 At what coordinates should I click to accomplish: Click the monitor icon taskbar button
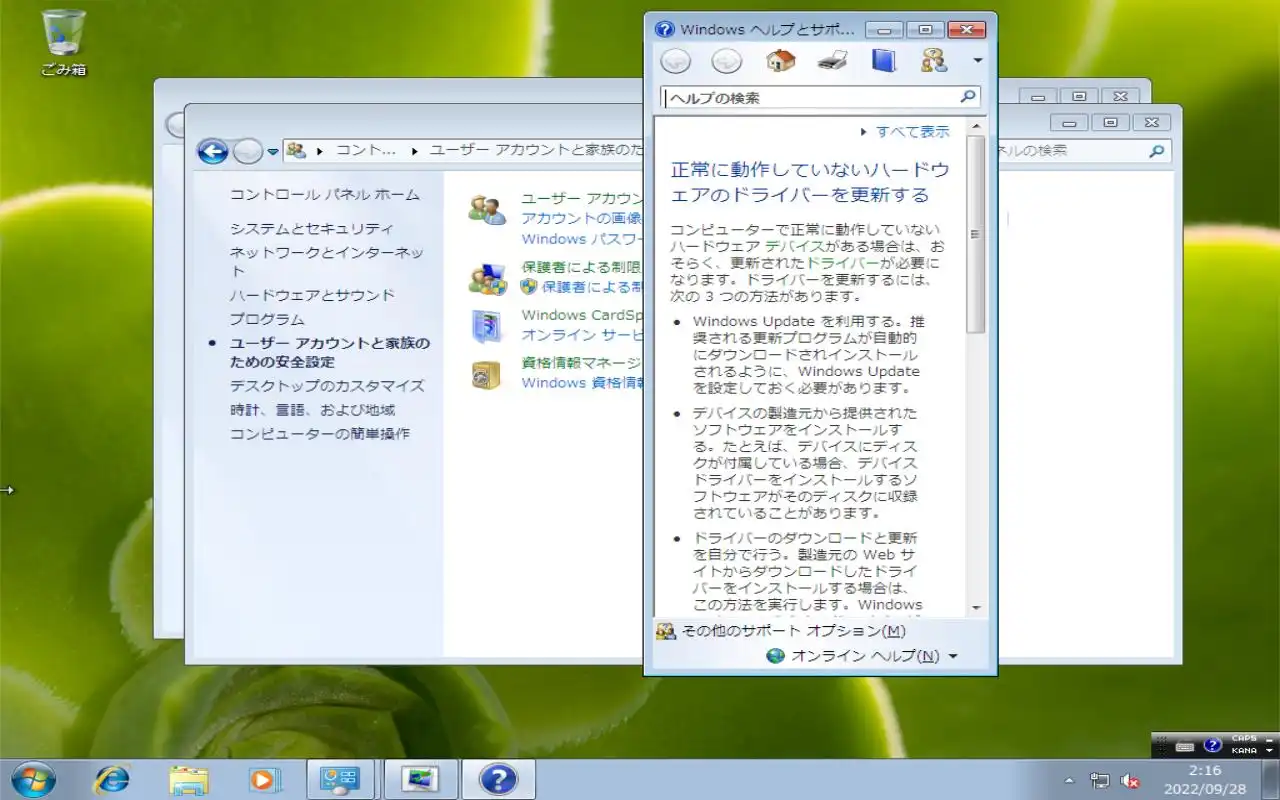pyautogui.click(x=420, y=779)
